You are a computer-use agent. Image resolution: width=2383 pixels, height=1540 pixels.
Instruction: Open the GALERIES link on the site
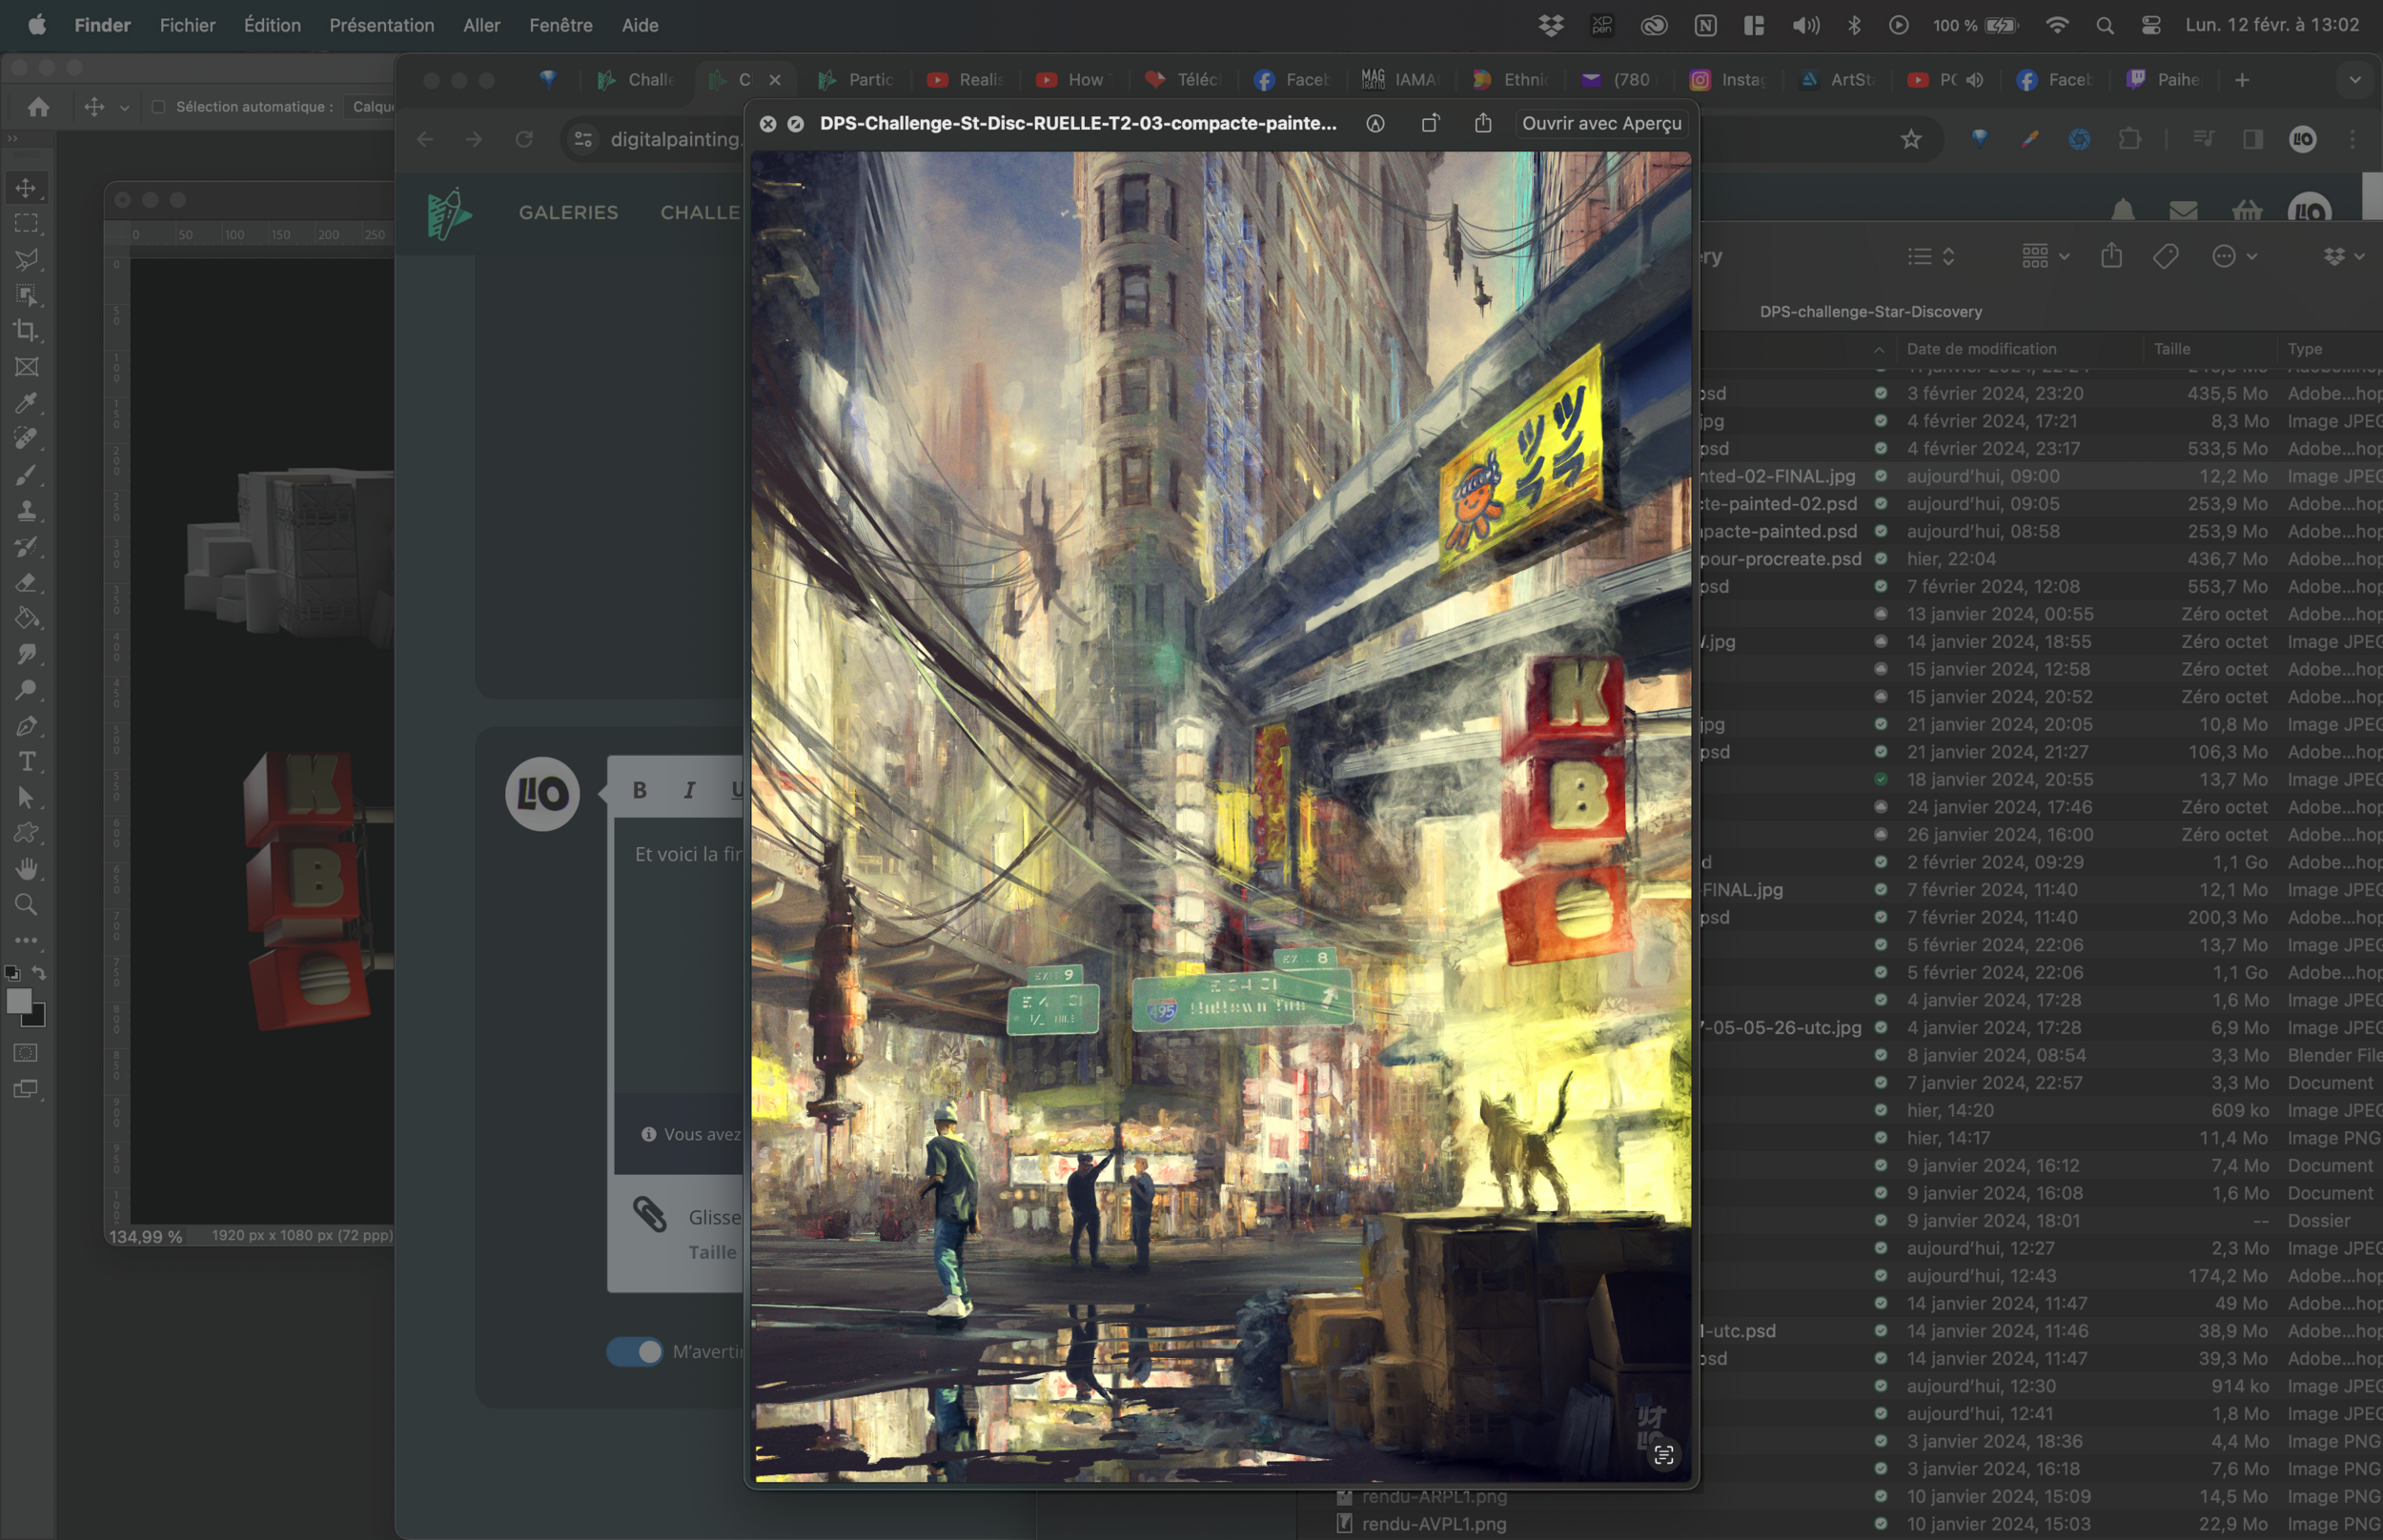568,212
